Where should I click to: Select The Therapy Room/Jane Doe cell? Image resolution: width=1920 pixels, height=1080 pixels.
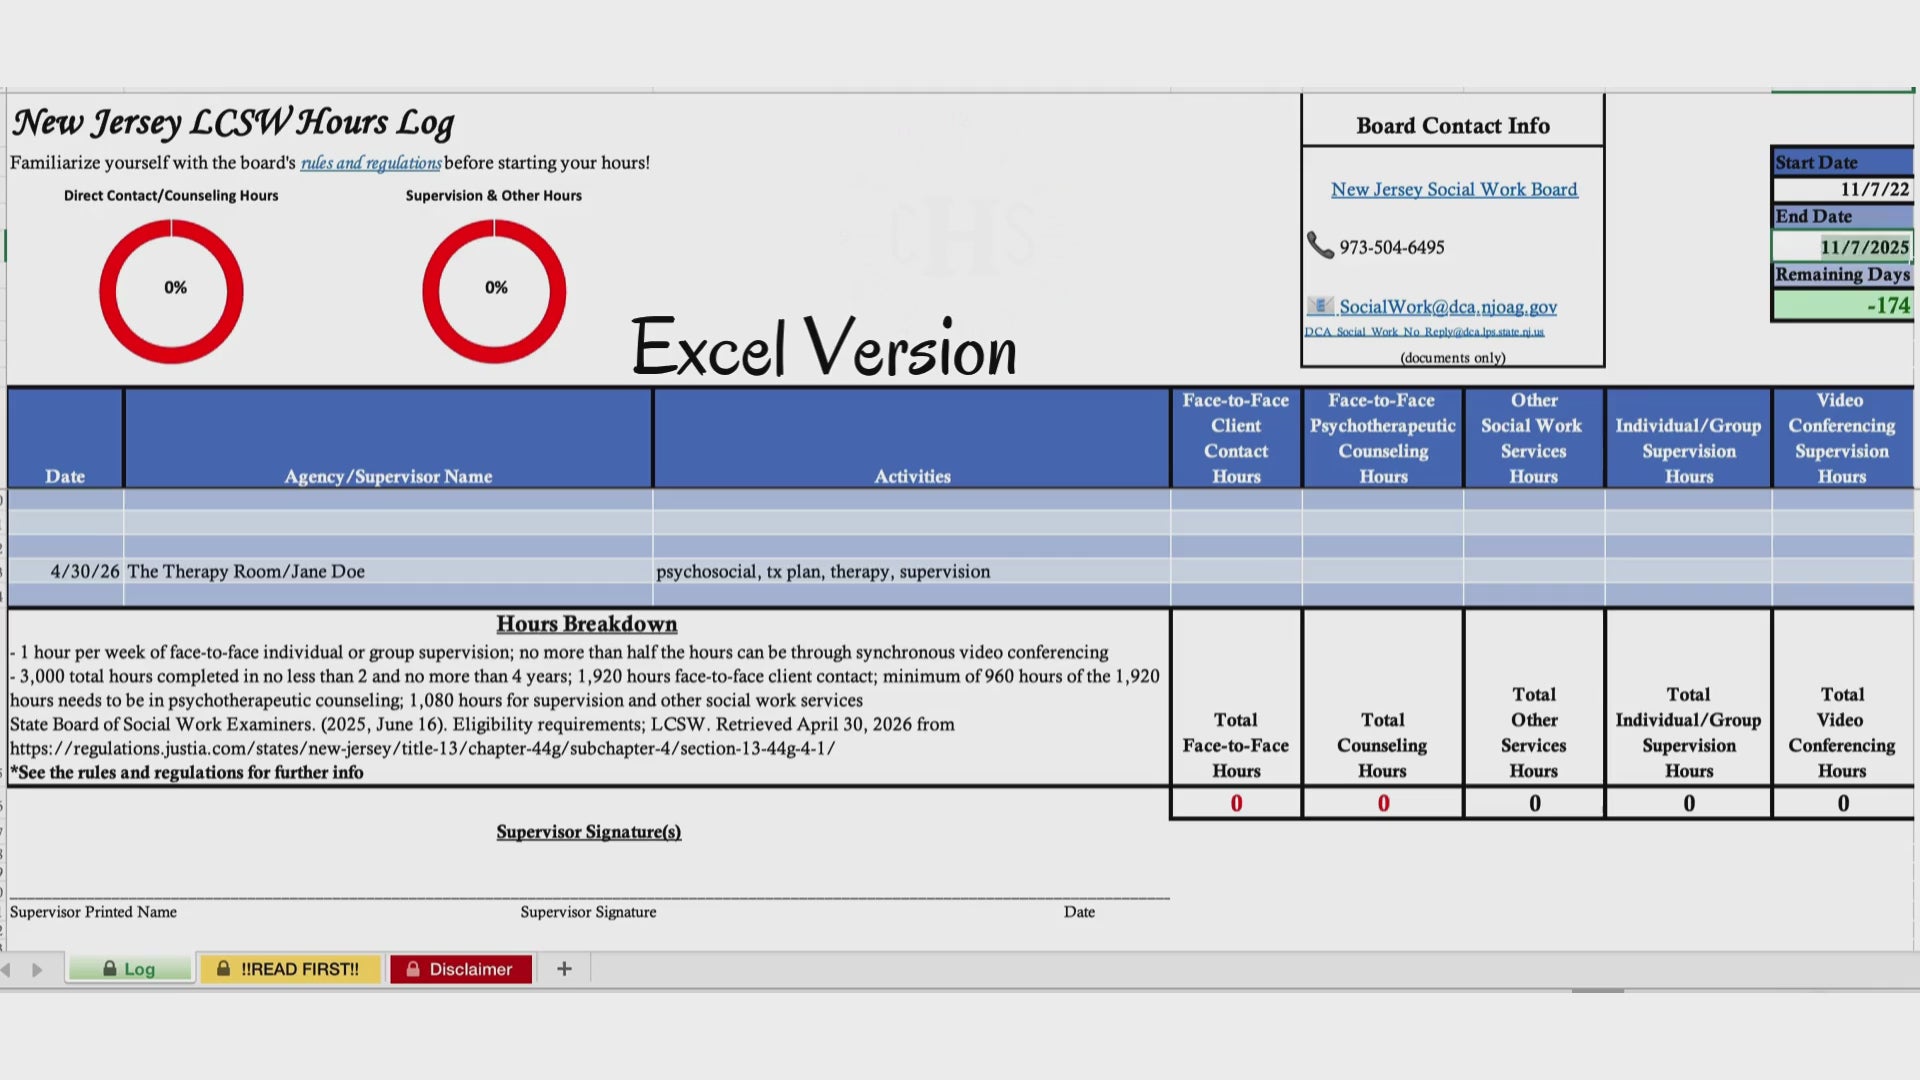[x=388, y=572]
